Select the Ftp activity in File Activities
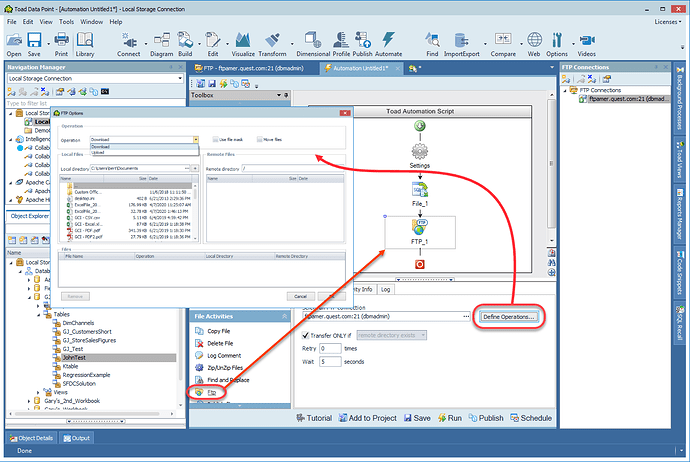 [x=212, y=392]
